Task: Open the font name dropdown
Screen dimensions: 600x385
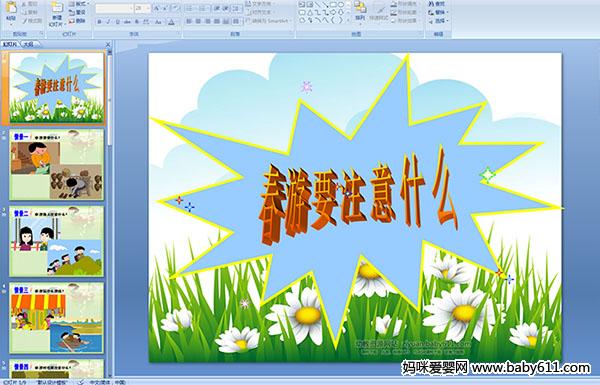Action: pos(131,8)
